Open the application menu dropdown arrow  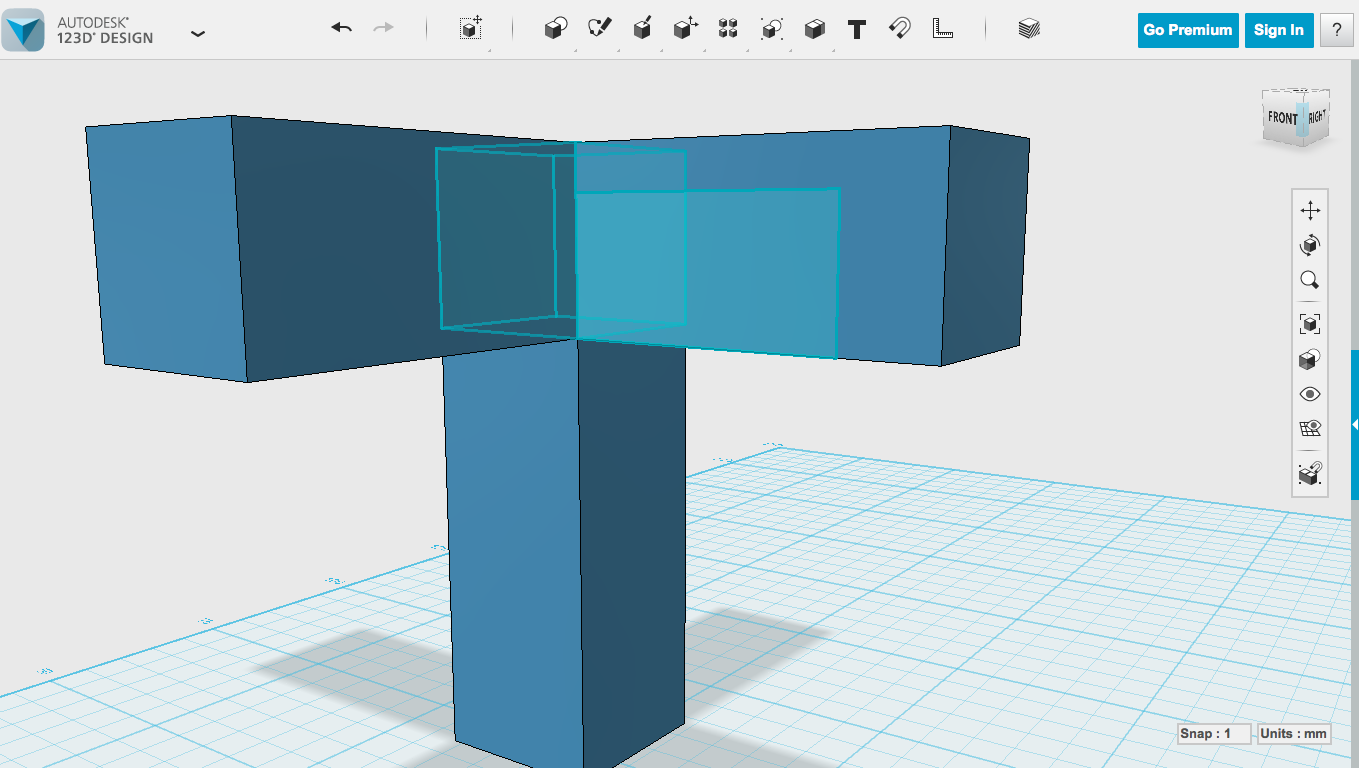coord(198,33)
